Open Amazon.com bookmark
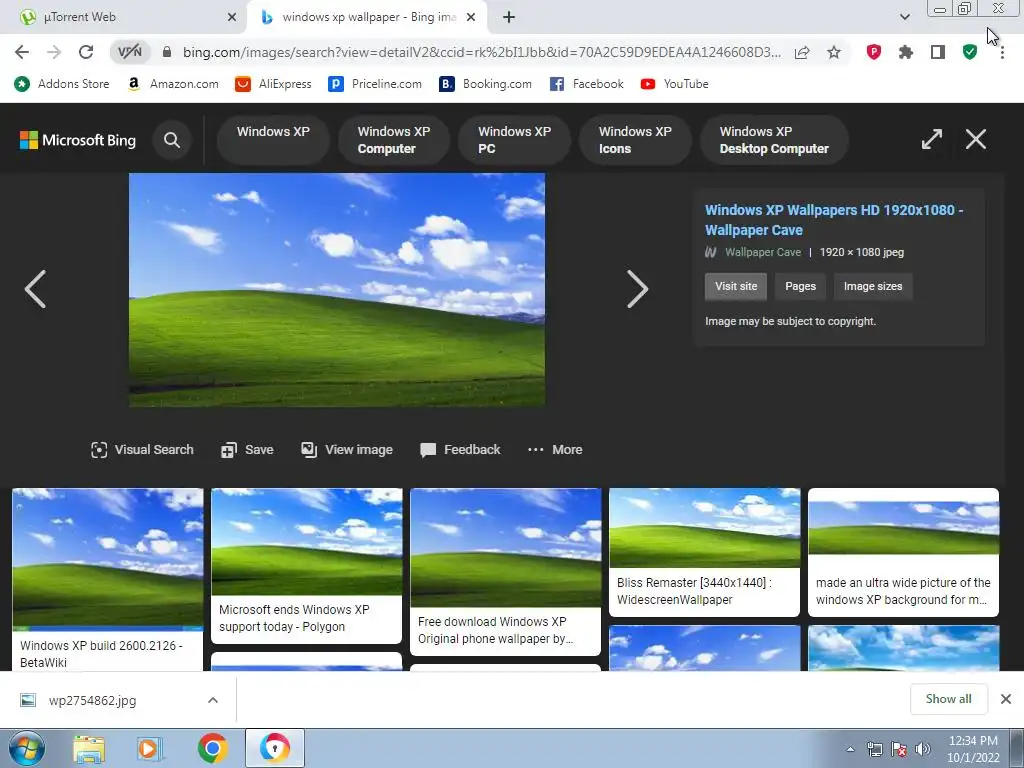The height and width of the screenshot is (768, 1024). pyautogui.click(x=173, y=84)
